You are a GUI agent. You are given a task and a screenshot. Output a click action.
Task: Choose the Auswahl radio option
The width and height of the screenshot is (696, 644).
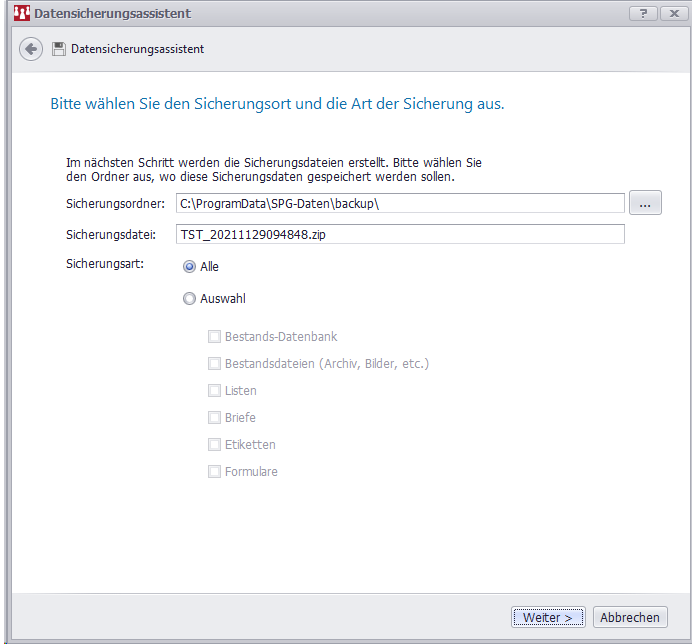[x=190, y=298]
